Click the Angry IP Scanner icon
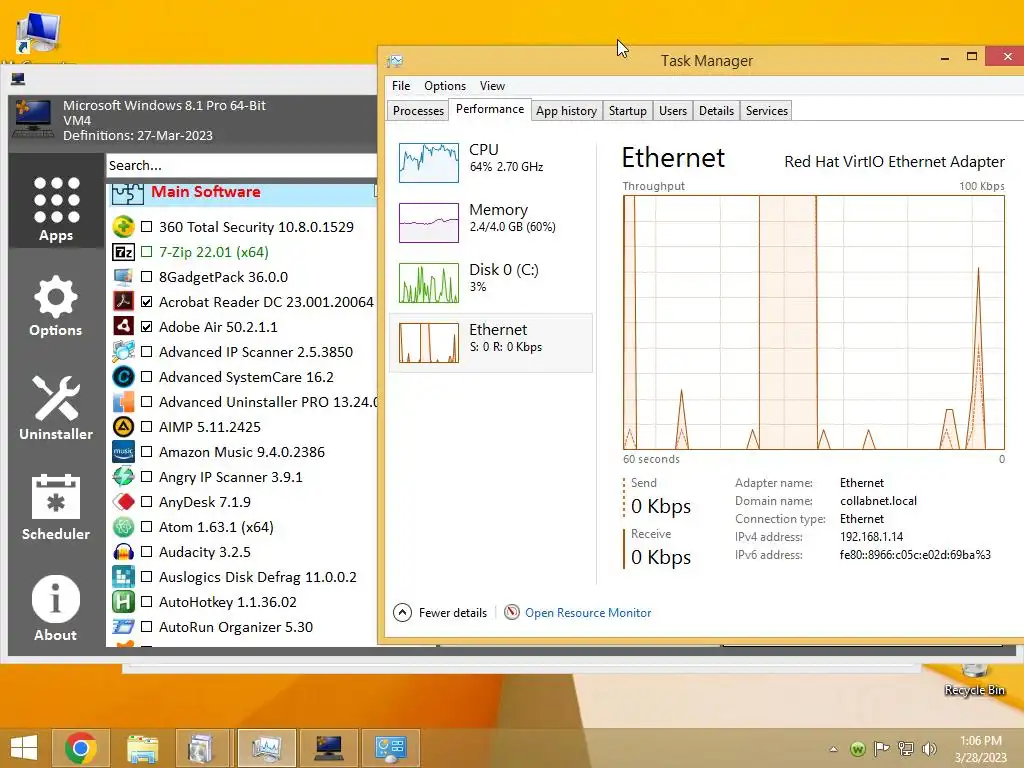This screenshot has width=1024, height=768. (123, 477)
